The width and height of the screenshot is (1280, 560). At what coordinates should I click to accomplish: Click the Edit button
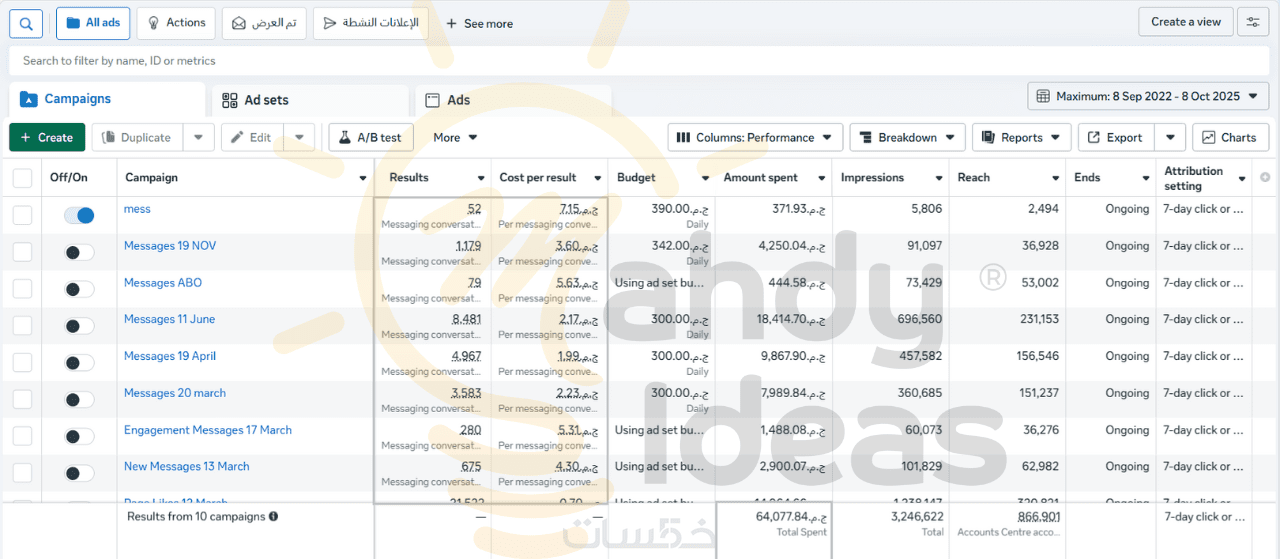click(x=252, y=137)
